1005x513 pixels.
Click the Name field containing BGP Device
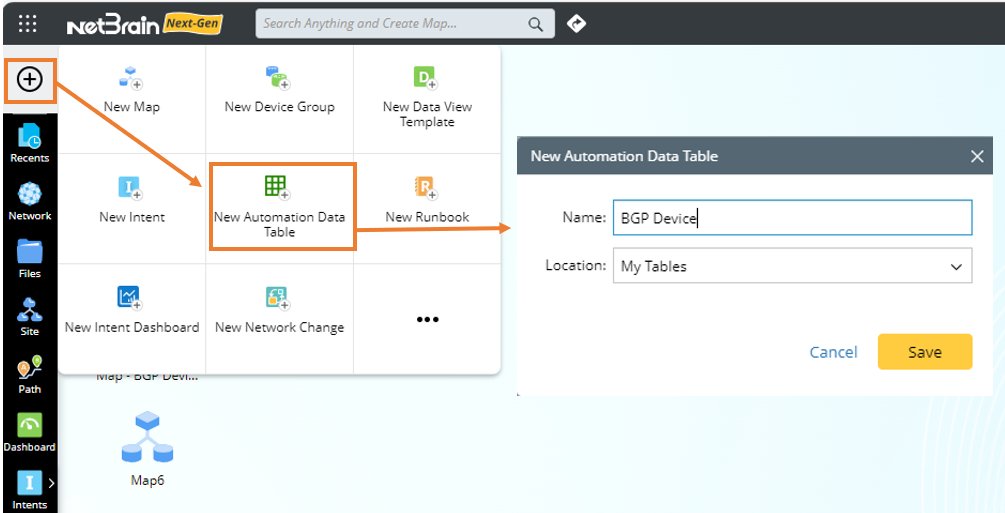point(791,218)
